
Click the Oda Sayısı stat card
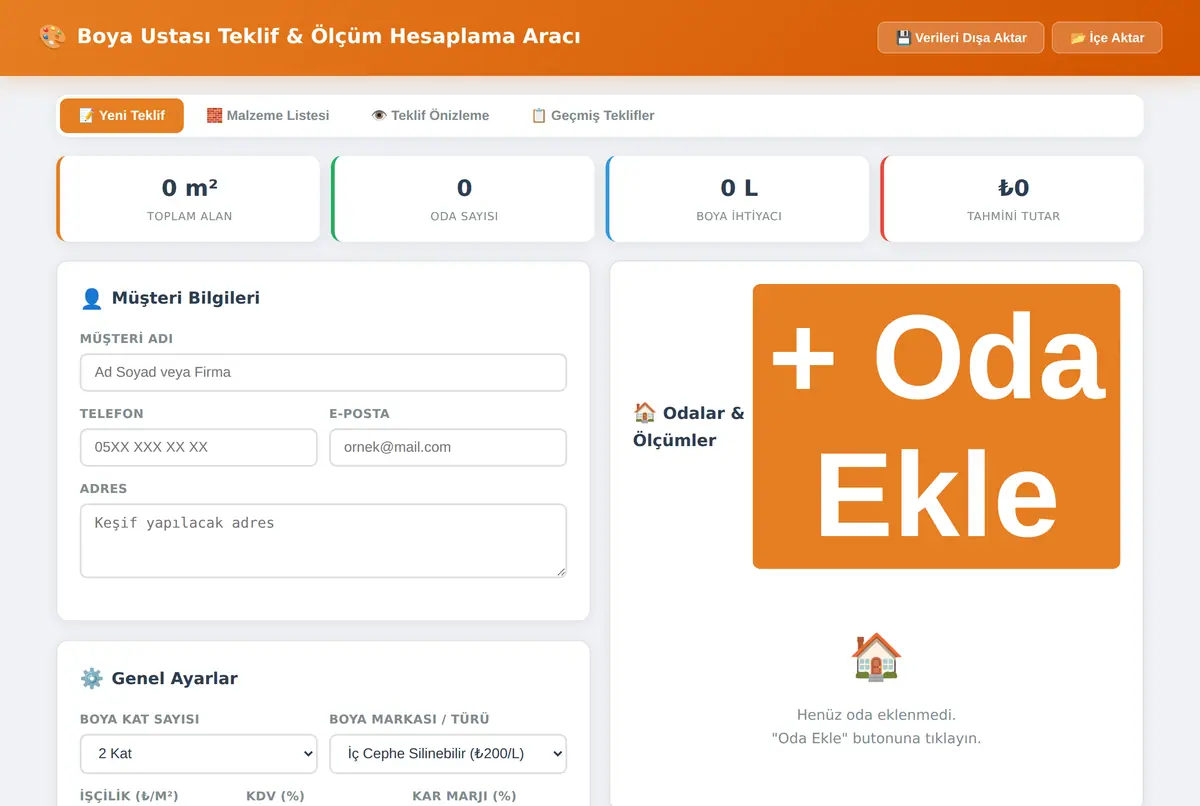coord(464,199)
